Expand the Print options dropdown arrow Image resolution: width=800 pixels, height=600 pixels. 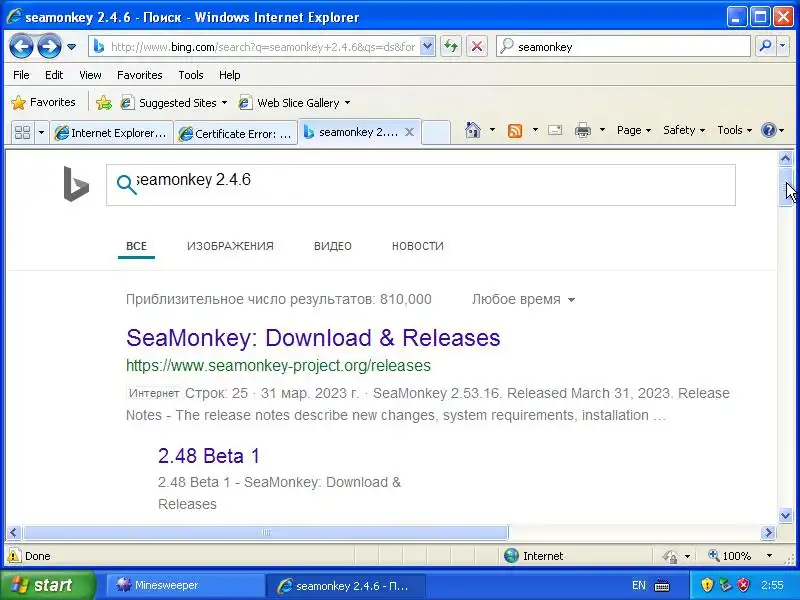click(x=602, y=130)
